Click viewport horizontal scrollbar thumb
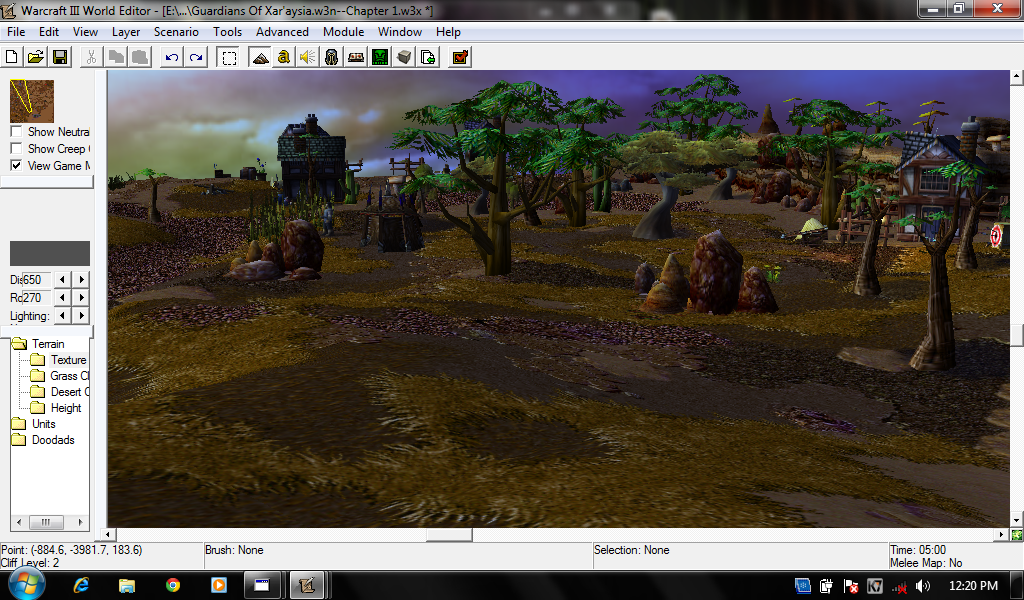The width and height of the screenshot is (1024, 600). pyautogui.click(x=449, y=535)
